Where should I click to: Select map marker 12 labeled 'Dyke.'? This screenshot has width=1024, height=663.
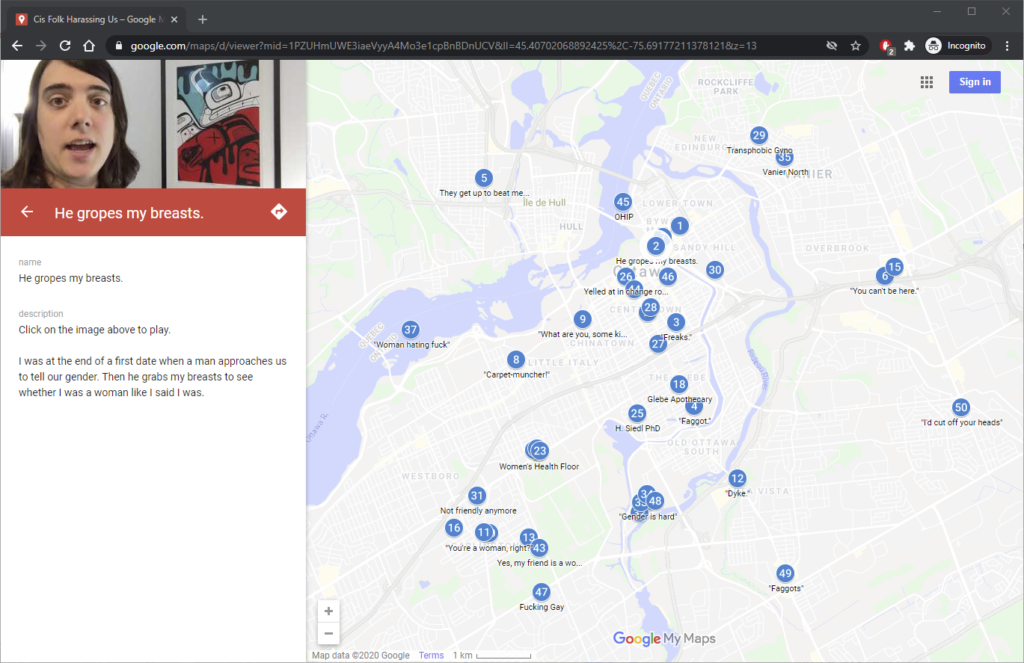coord(737,478)
